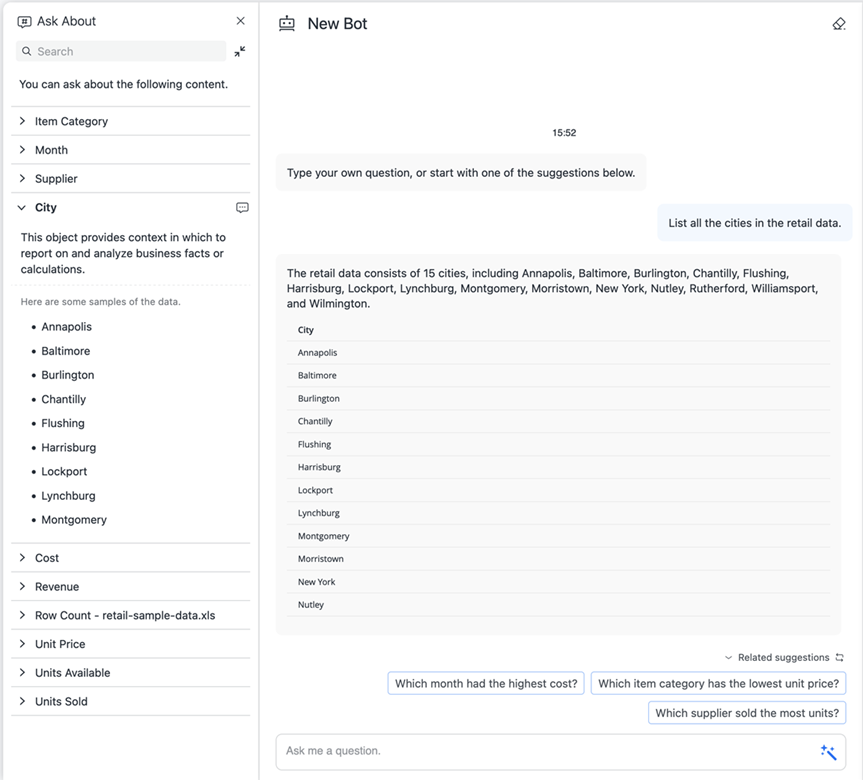This screenshot has height=780, width=864.
Task: Click the magic wand icon in question box
Action: pyautogui.click(x=828, y=752)
